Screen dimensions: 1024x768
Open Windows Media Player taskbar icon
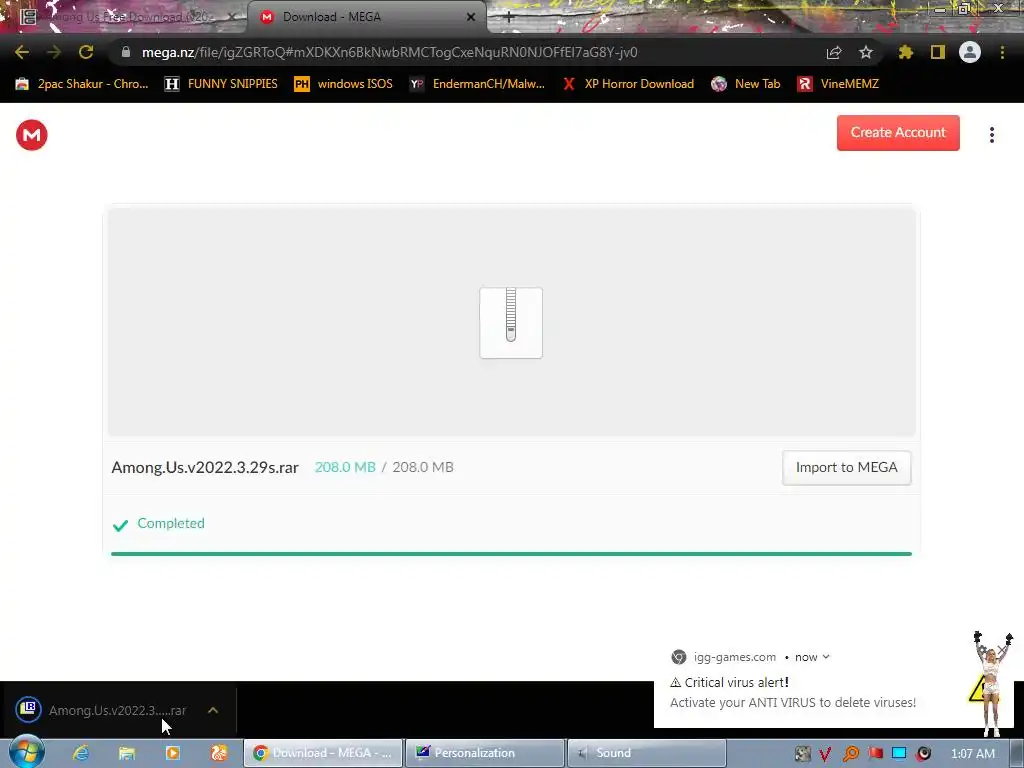pos(173,753)
